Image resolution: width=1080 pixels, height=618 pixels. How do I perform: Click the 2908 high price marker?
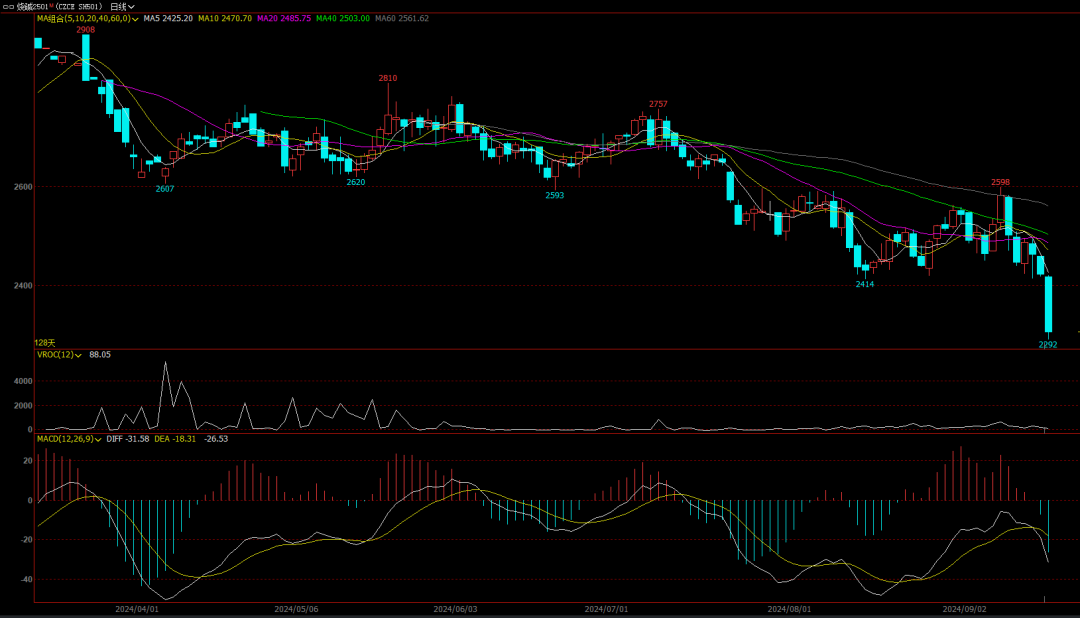pos(86,30)
